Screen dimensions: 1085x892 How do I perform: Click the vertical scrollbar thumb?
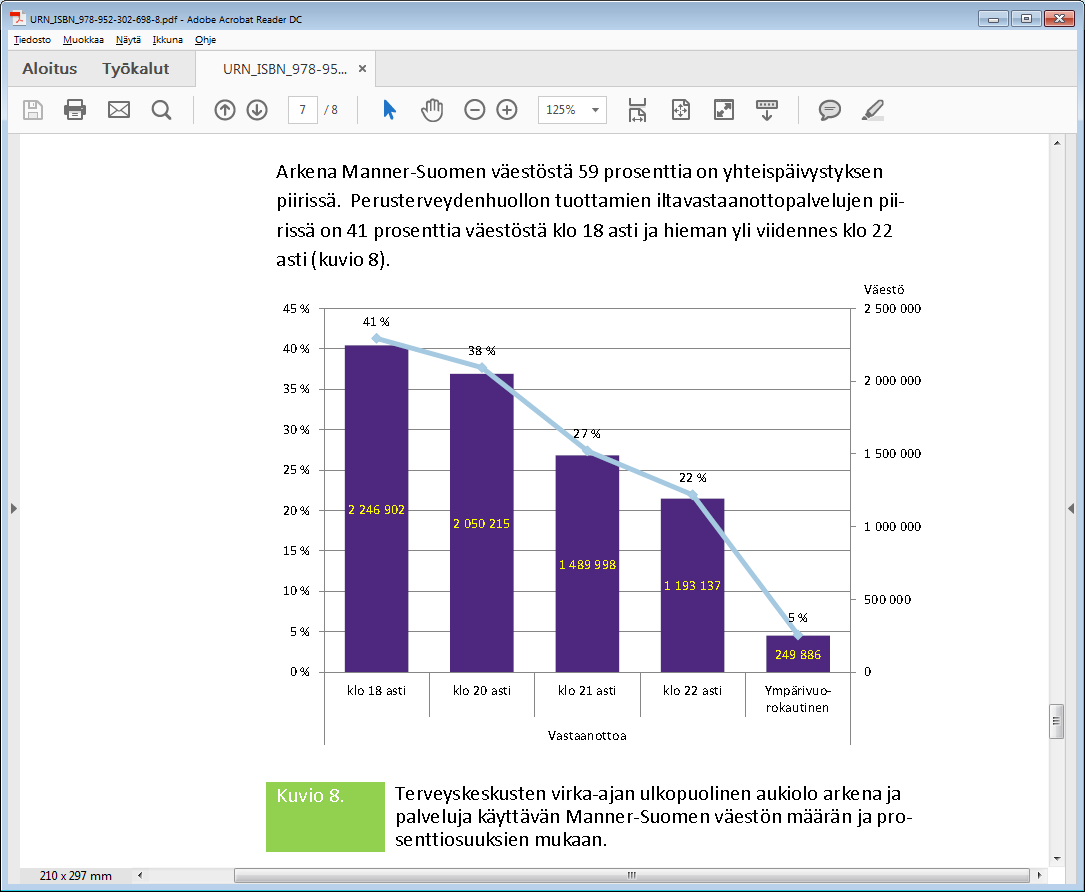pyautogui.click(x=1057, y=721)
